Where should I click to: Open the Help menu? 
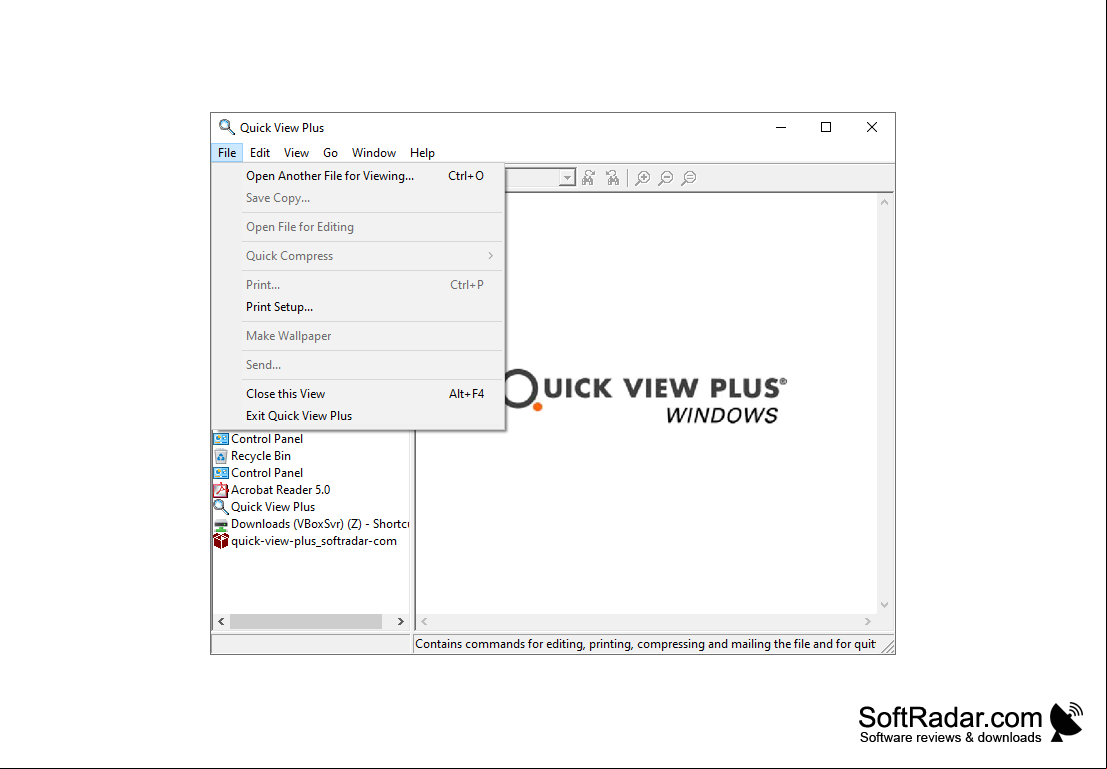(x=422, y=153)
